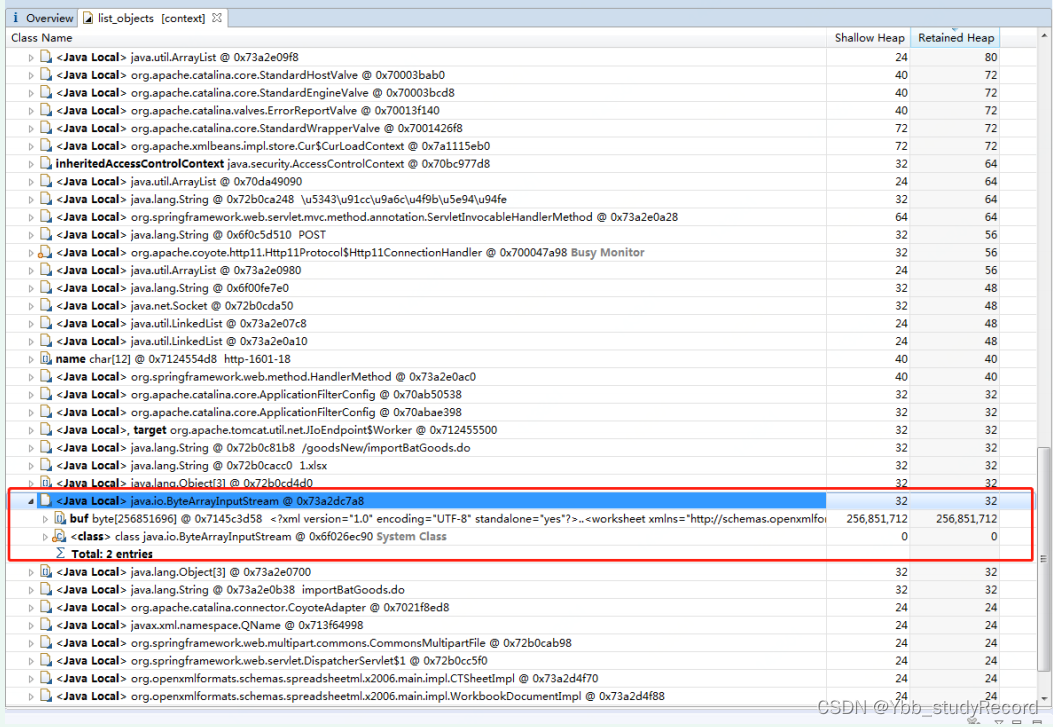1053x727 pixels.
Task: Expand StandardHostValve @ 0x70003bab0 node
Action: tap(31, 75)
